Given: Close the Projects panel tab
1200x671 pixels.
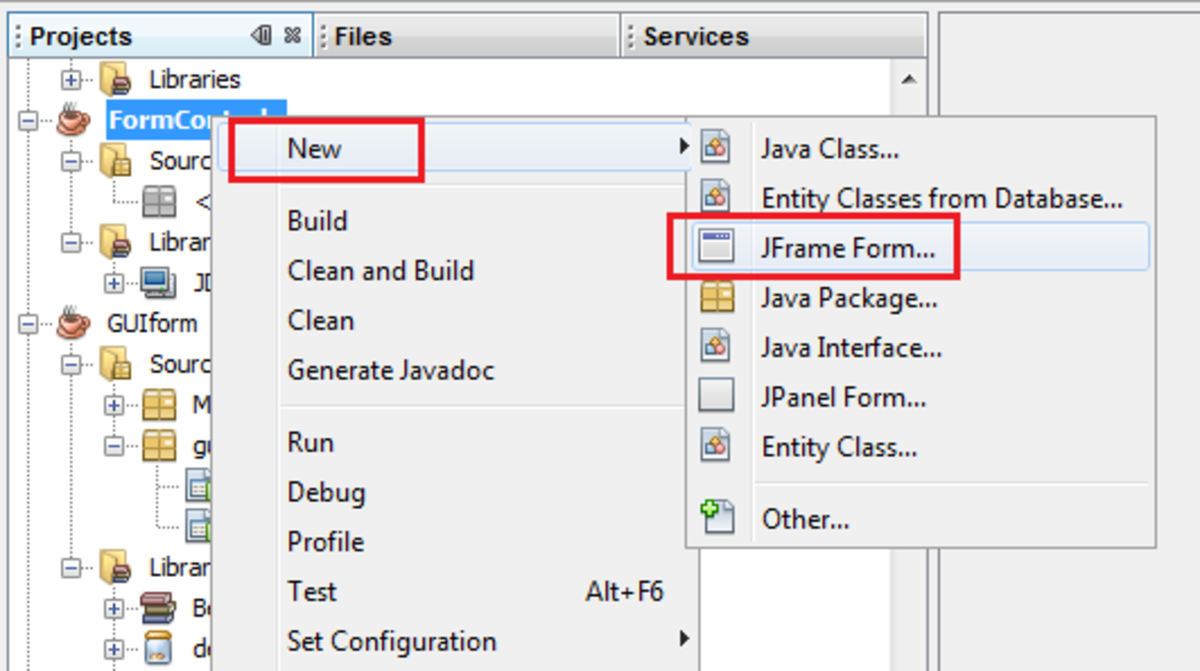Looking at the screenshot, I should [292, 36].
